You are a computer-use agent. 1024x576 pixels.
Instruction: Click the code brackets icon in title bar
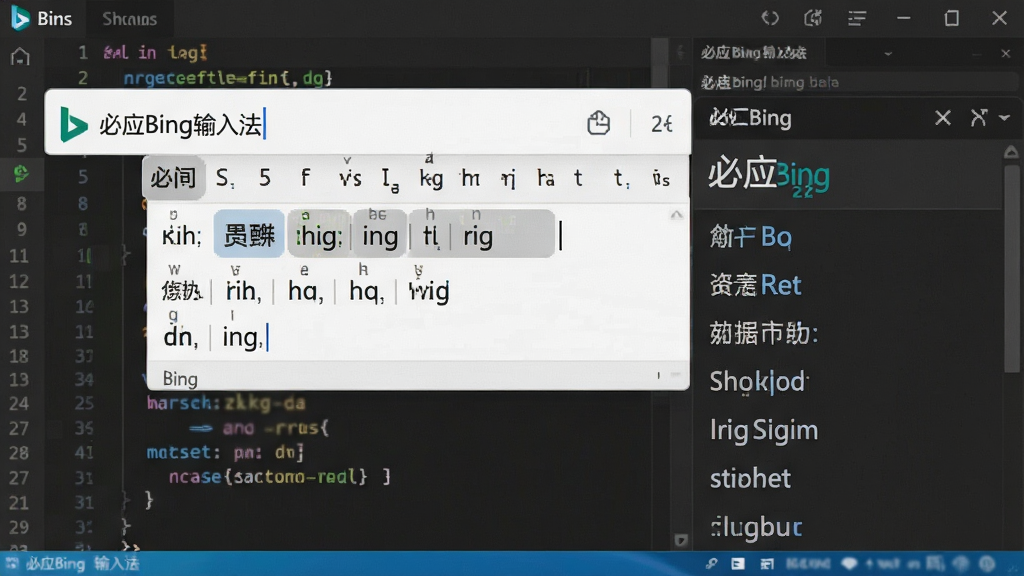tap(770, 18)
